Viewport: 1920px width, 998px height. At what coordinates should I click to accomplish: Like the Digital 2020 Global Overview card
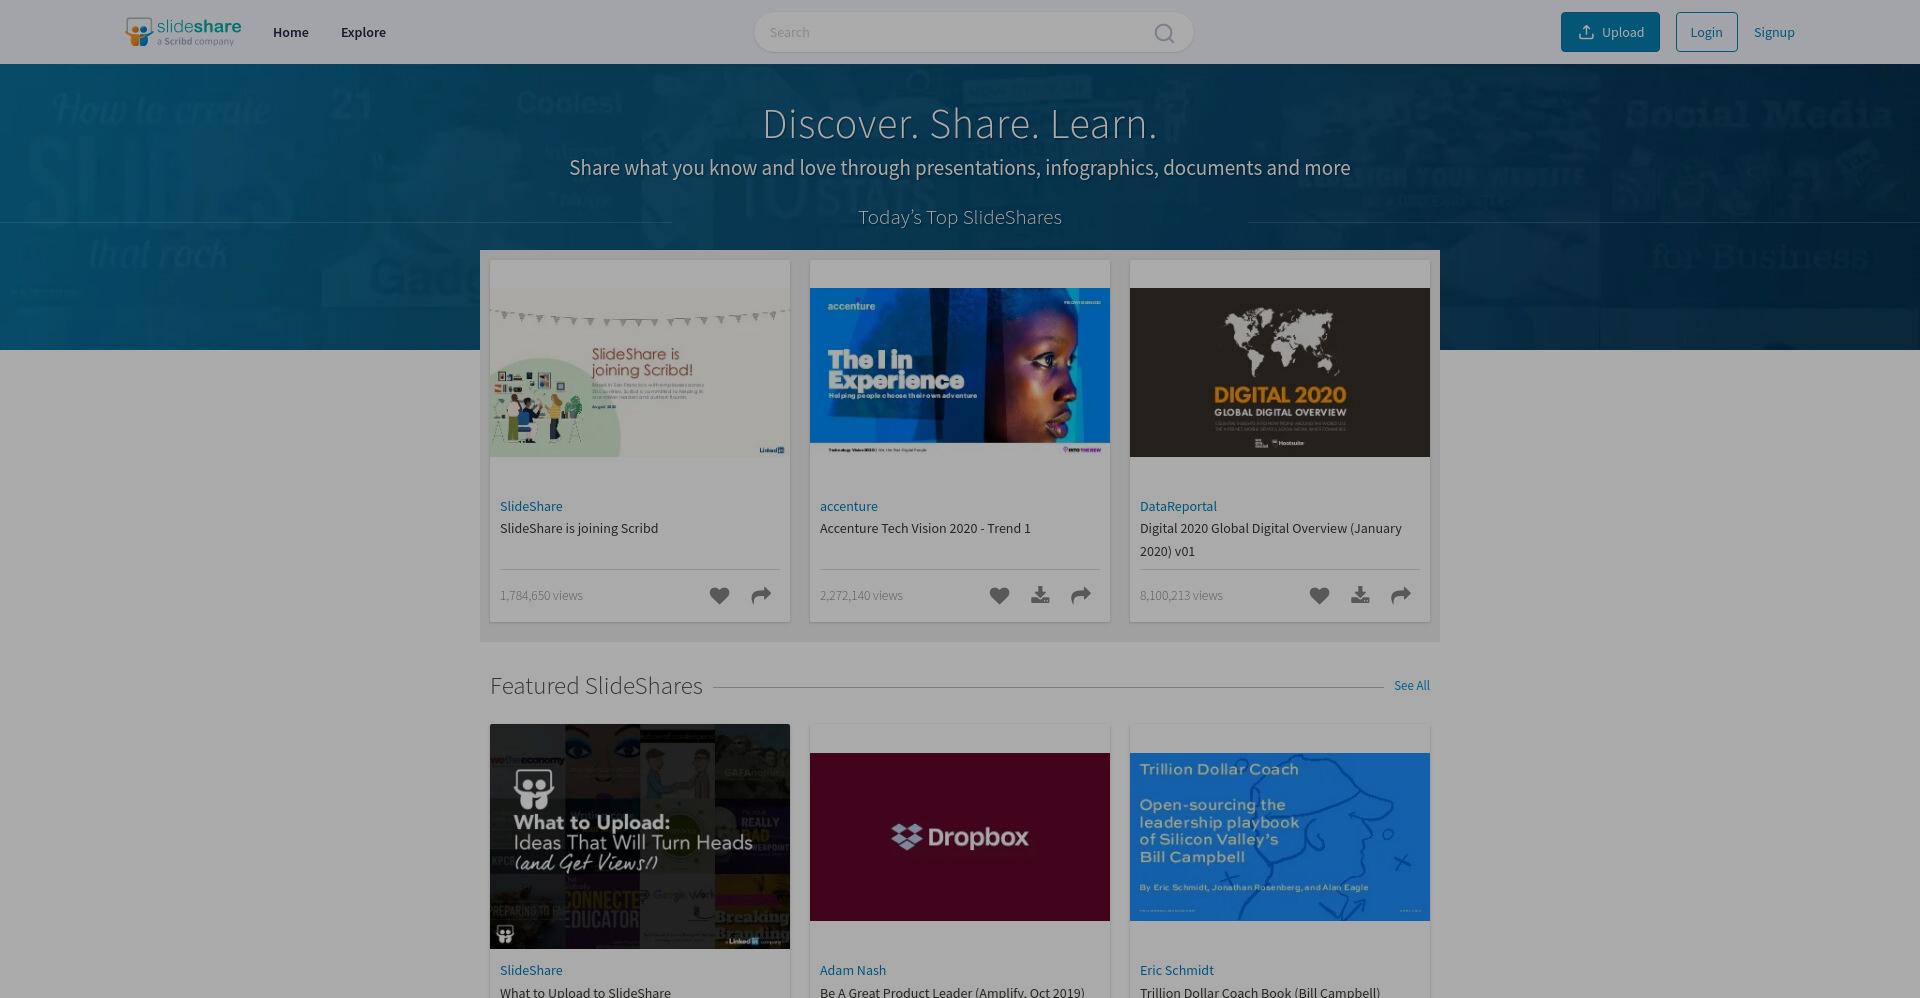1319,596
